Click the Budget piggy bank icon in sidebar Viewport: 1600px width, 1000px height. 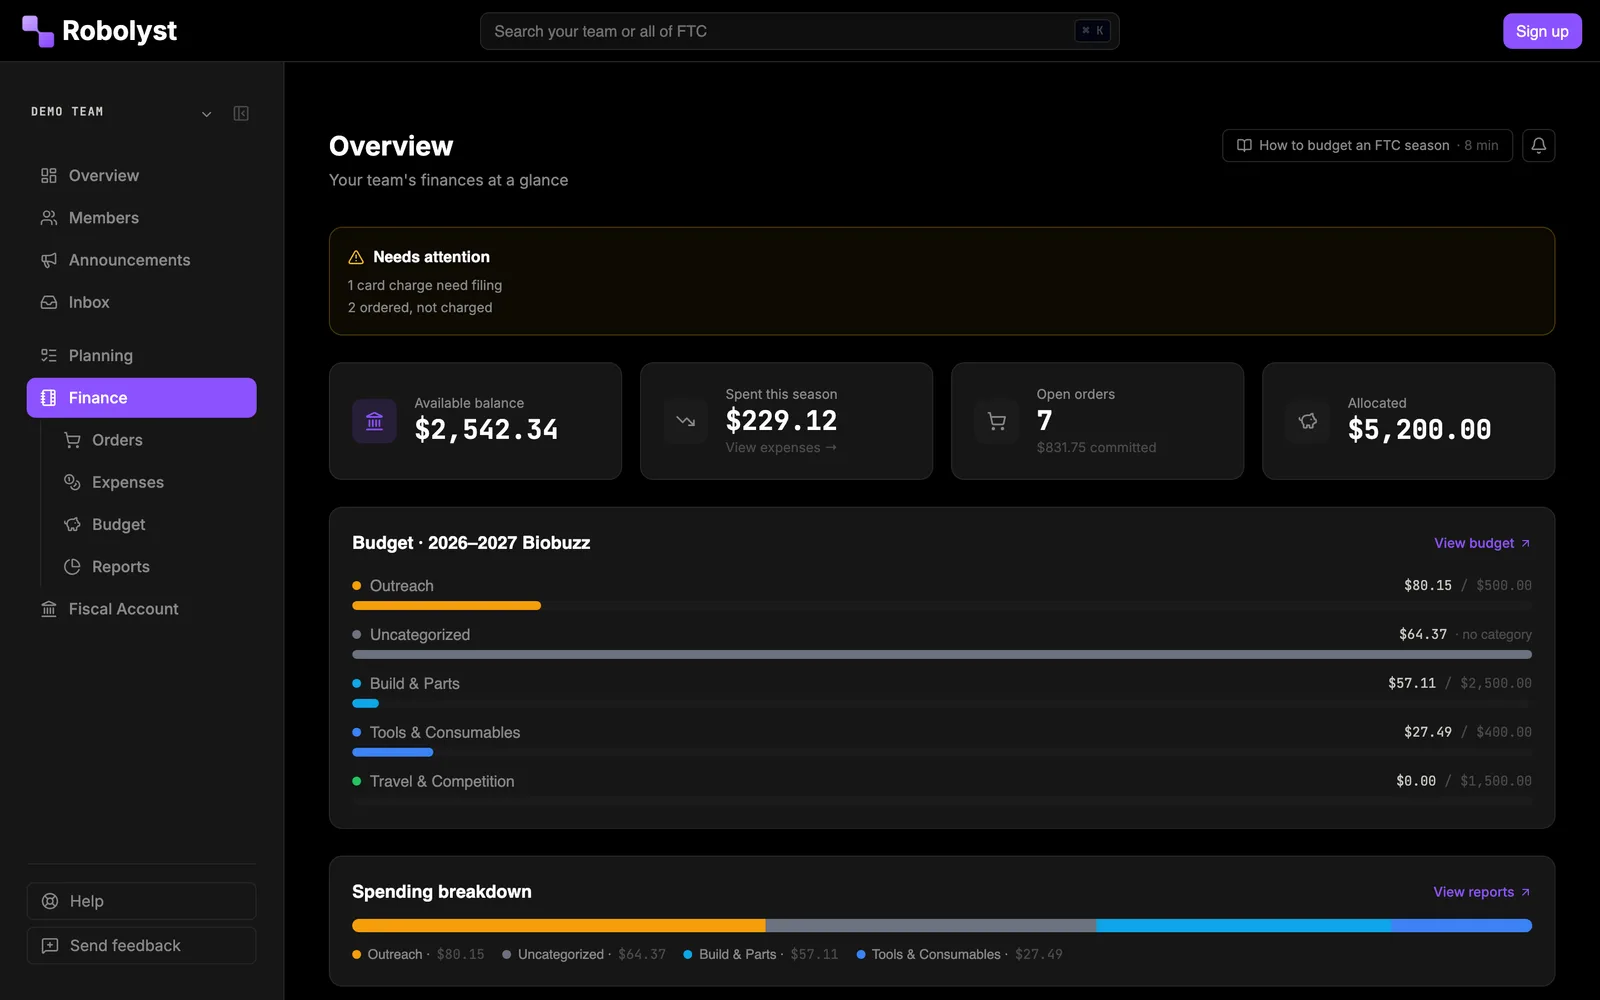72,524
